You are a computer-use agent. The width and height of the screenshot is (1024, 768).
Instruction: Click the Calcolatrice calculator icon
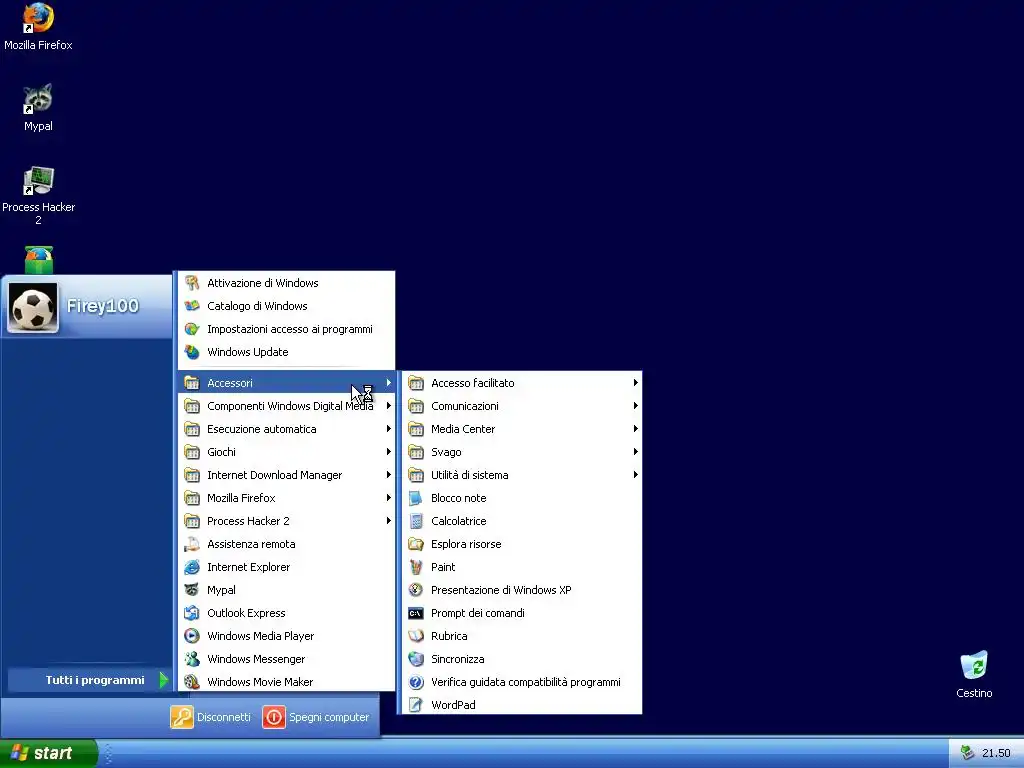pyautogui.click(x=415, y=520)
